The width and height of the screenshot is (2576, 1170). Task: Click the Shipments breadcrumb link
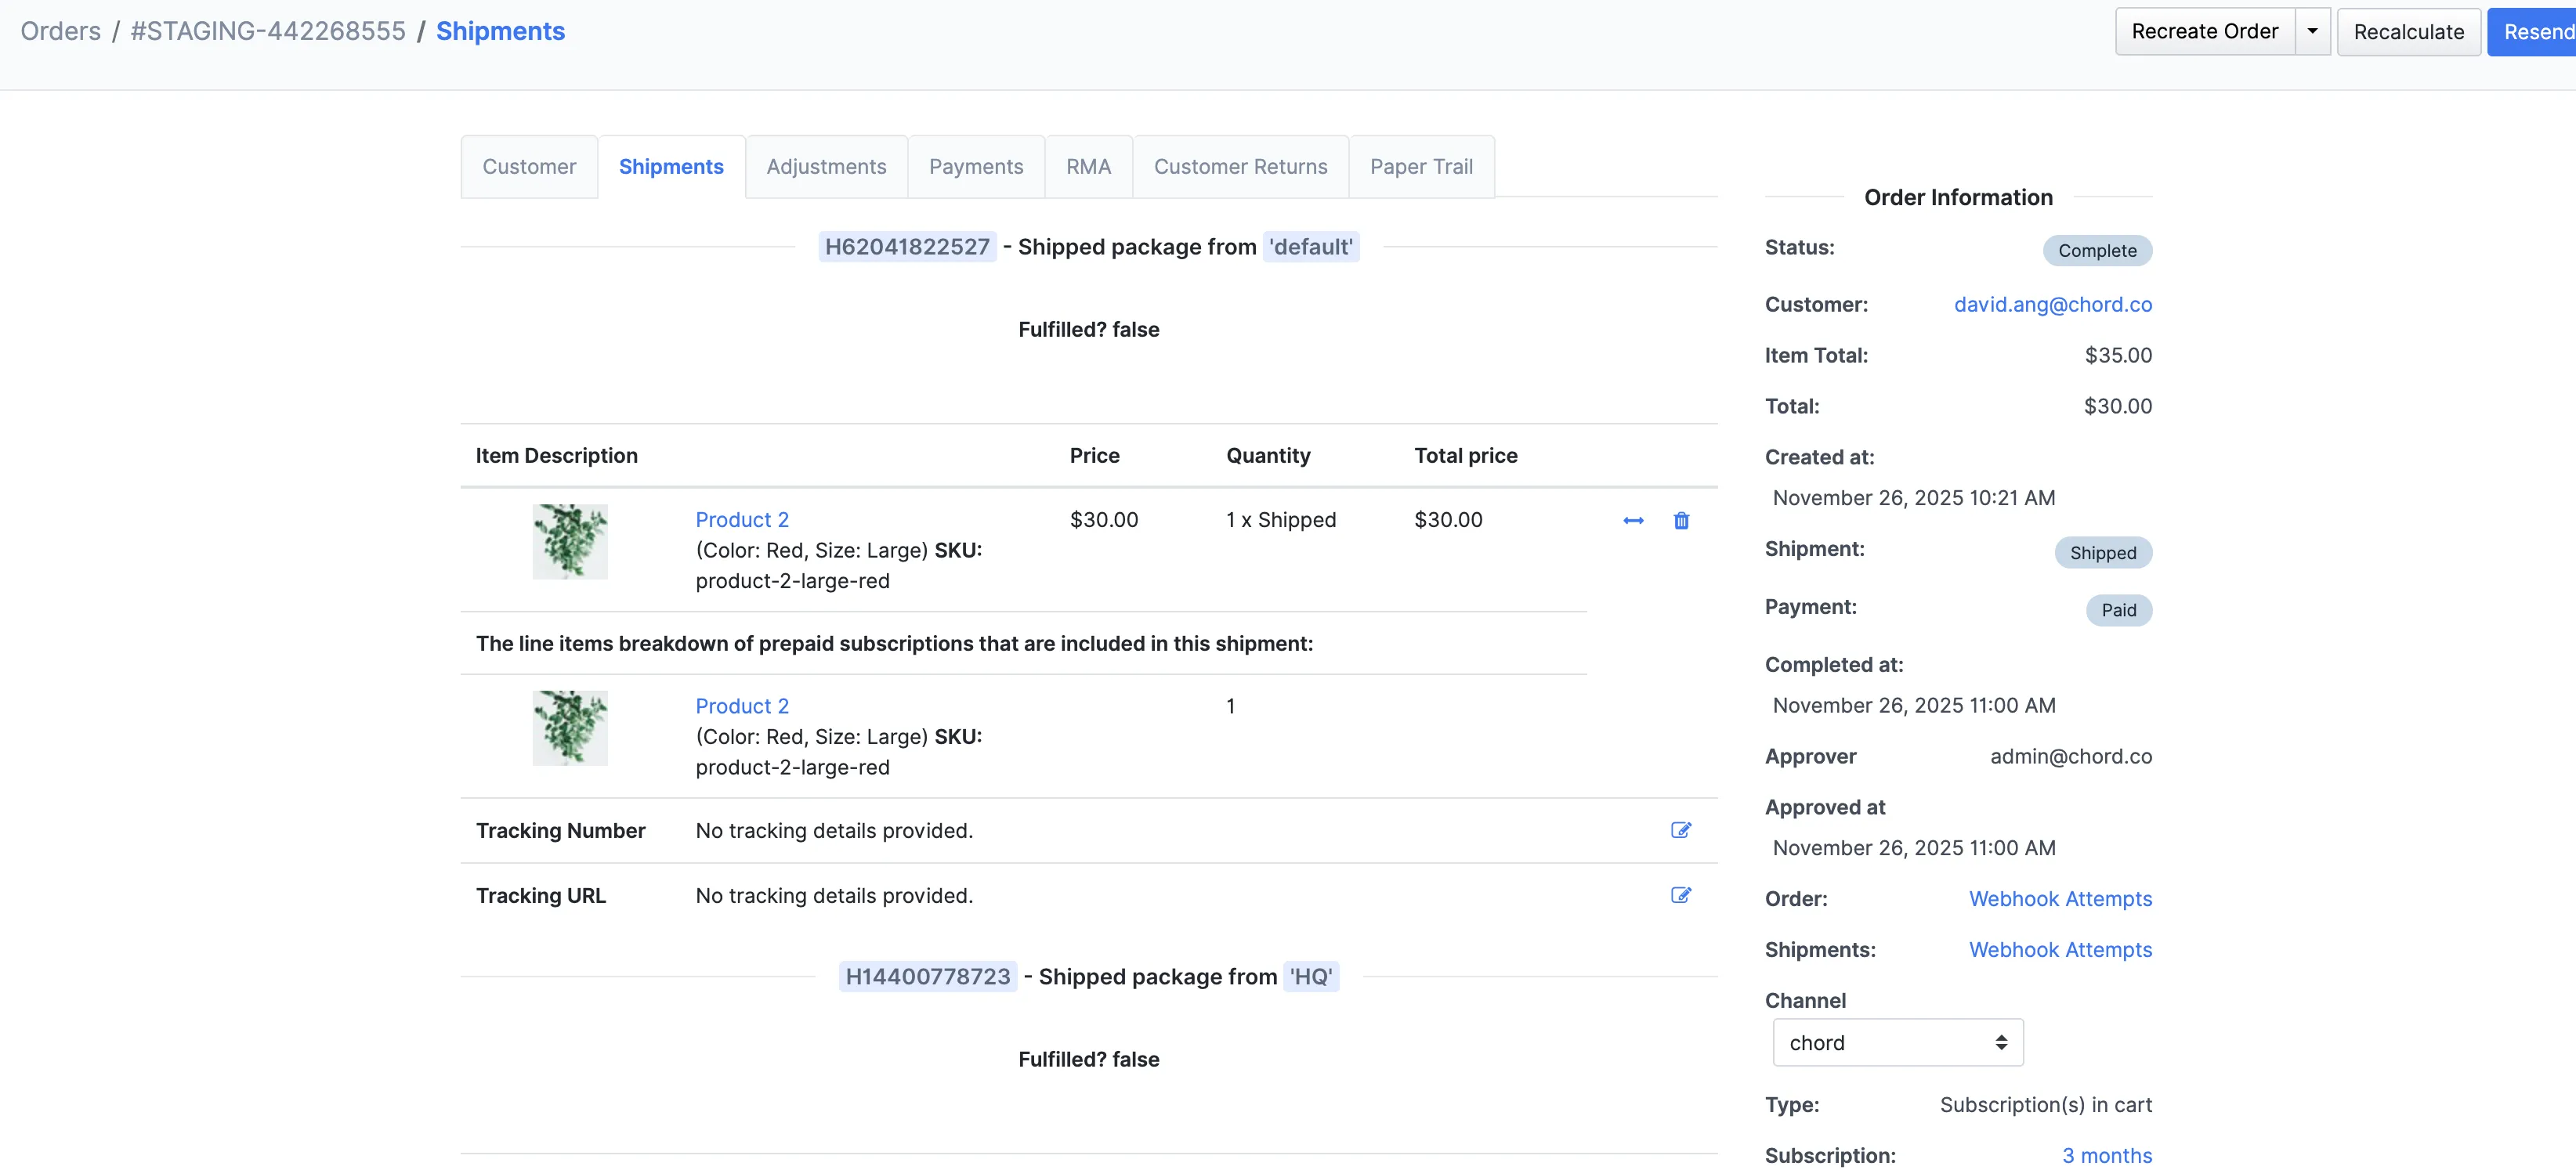tap(500, 31)
